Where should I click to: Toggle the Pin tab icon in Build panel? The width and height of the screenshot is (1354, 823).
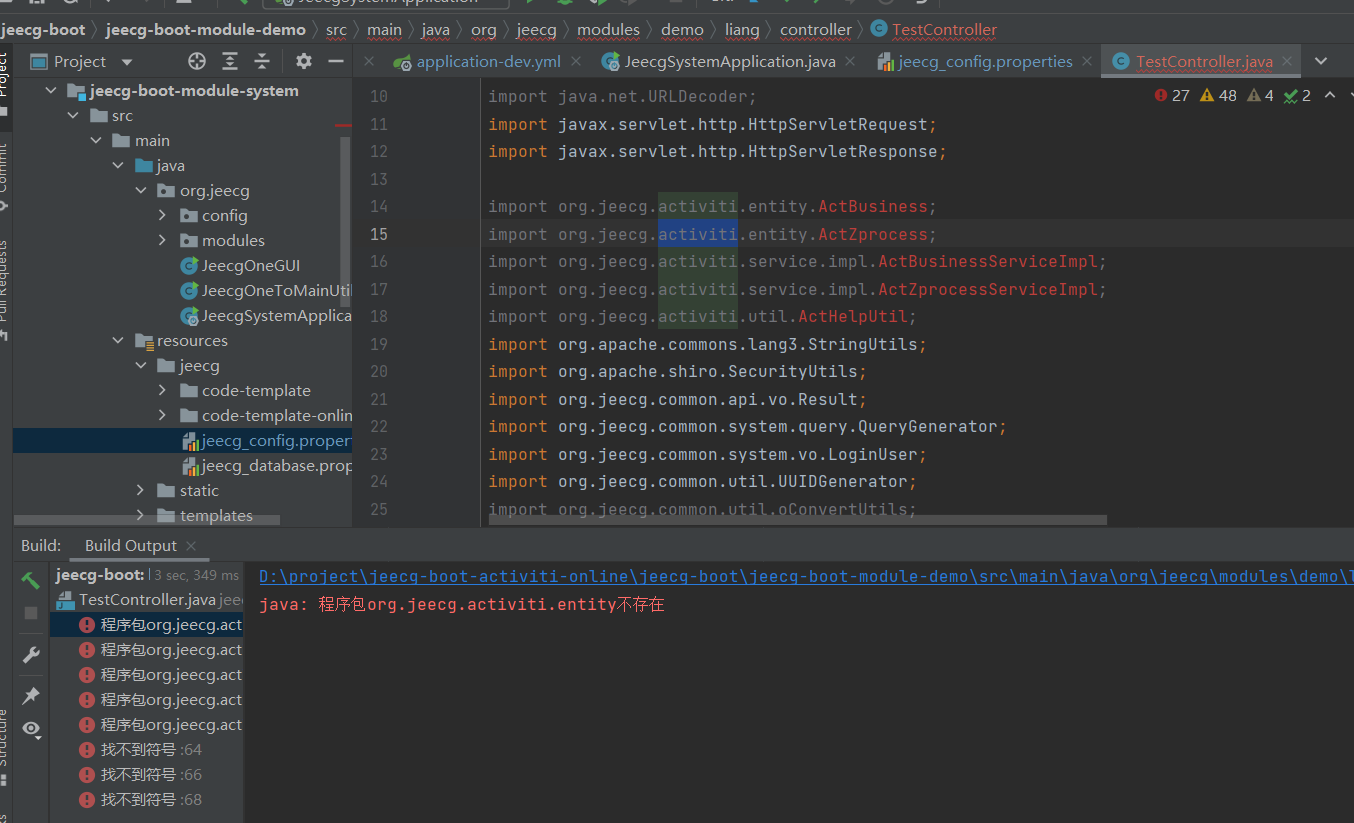[x=30, y=695]
